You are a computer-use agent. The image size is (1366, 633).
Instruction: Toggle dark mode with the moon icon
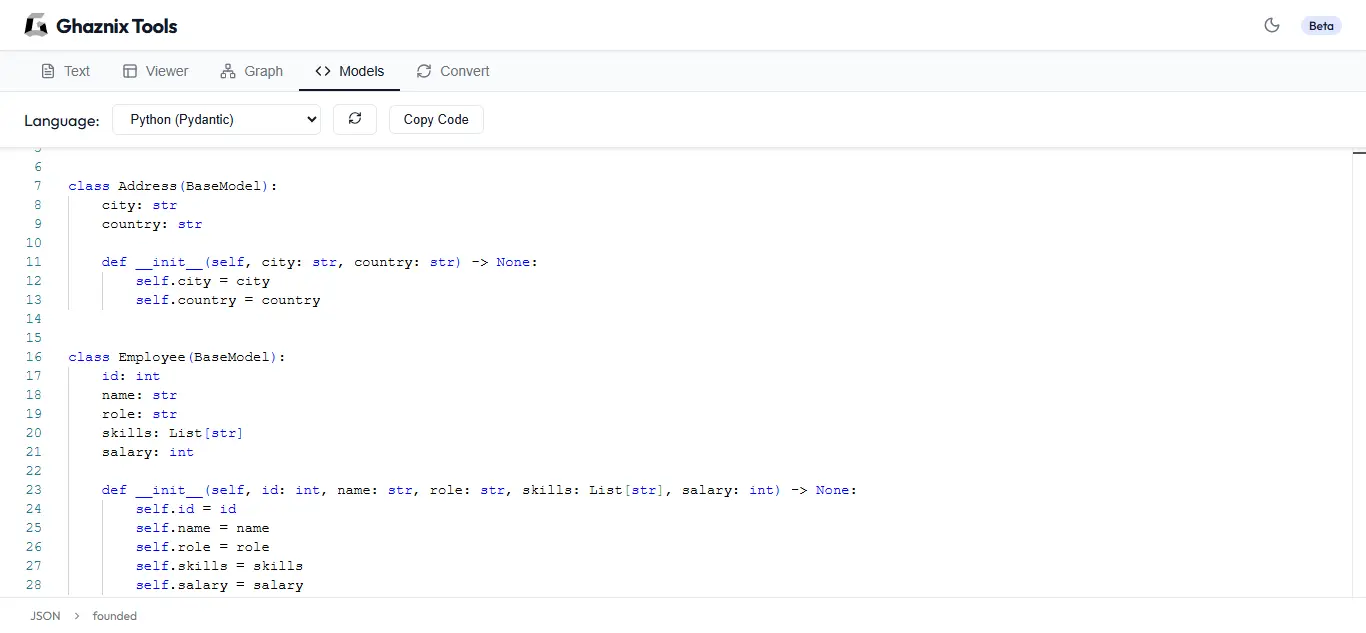(x=1272, y=25)
